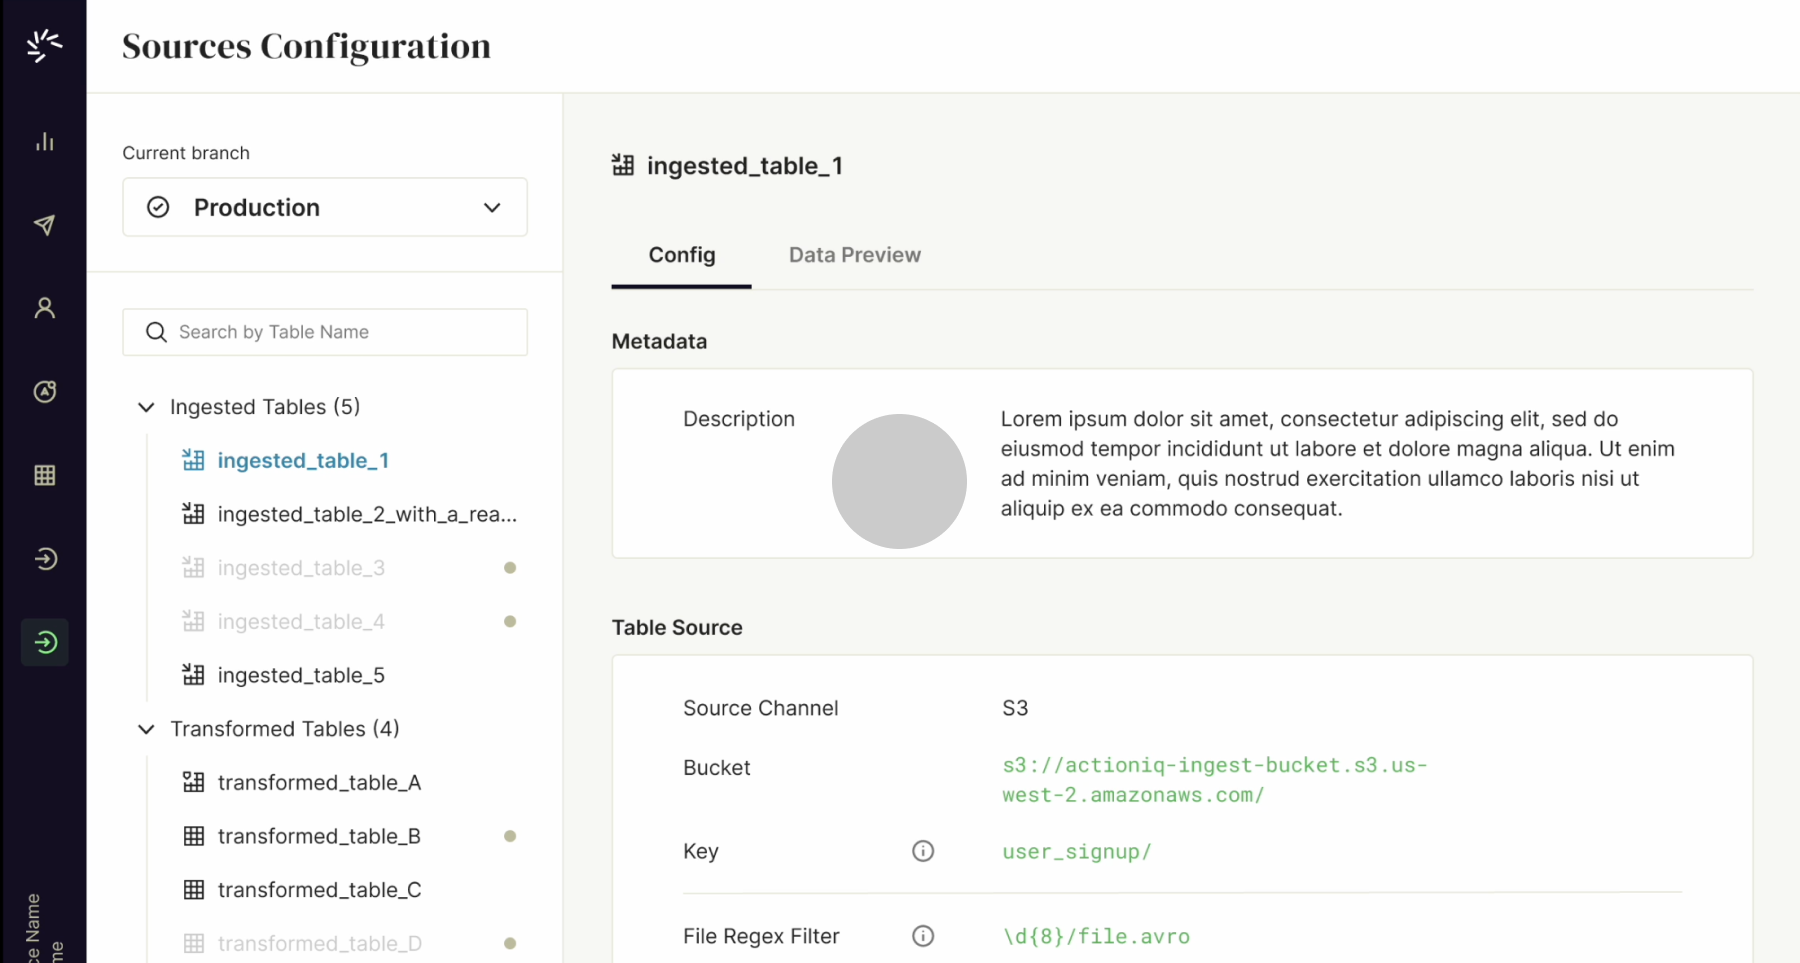1800x963 pixels.
Task: Select the Config tab
Action: (681, 255)
